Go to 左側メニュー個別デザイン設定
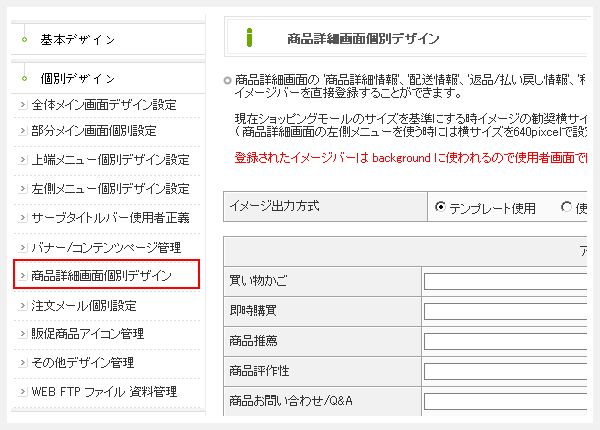 pos(110,188)
